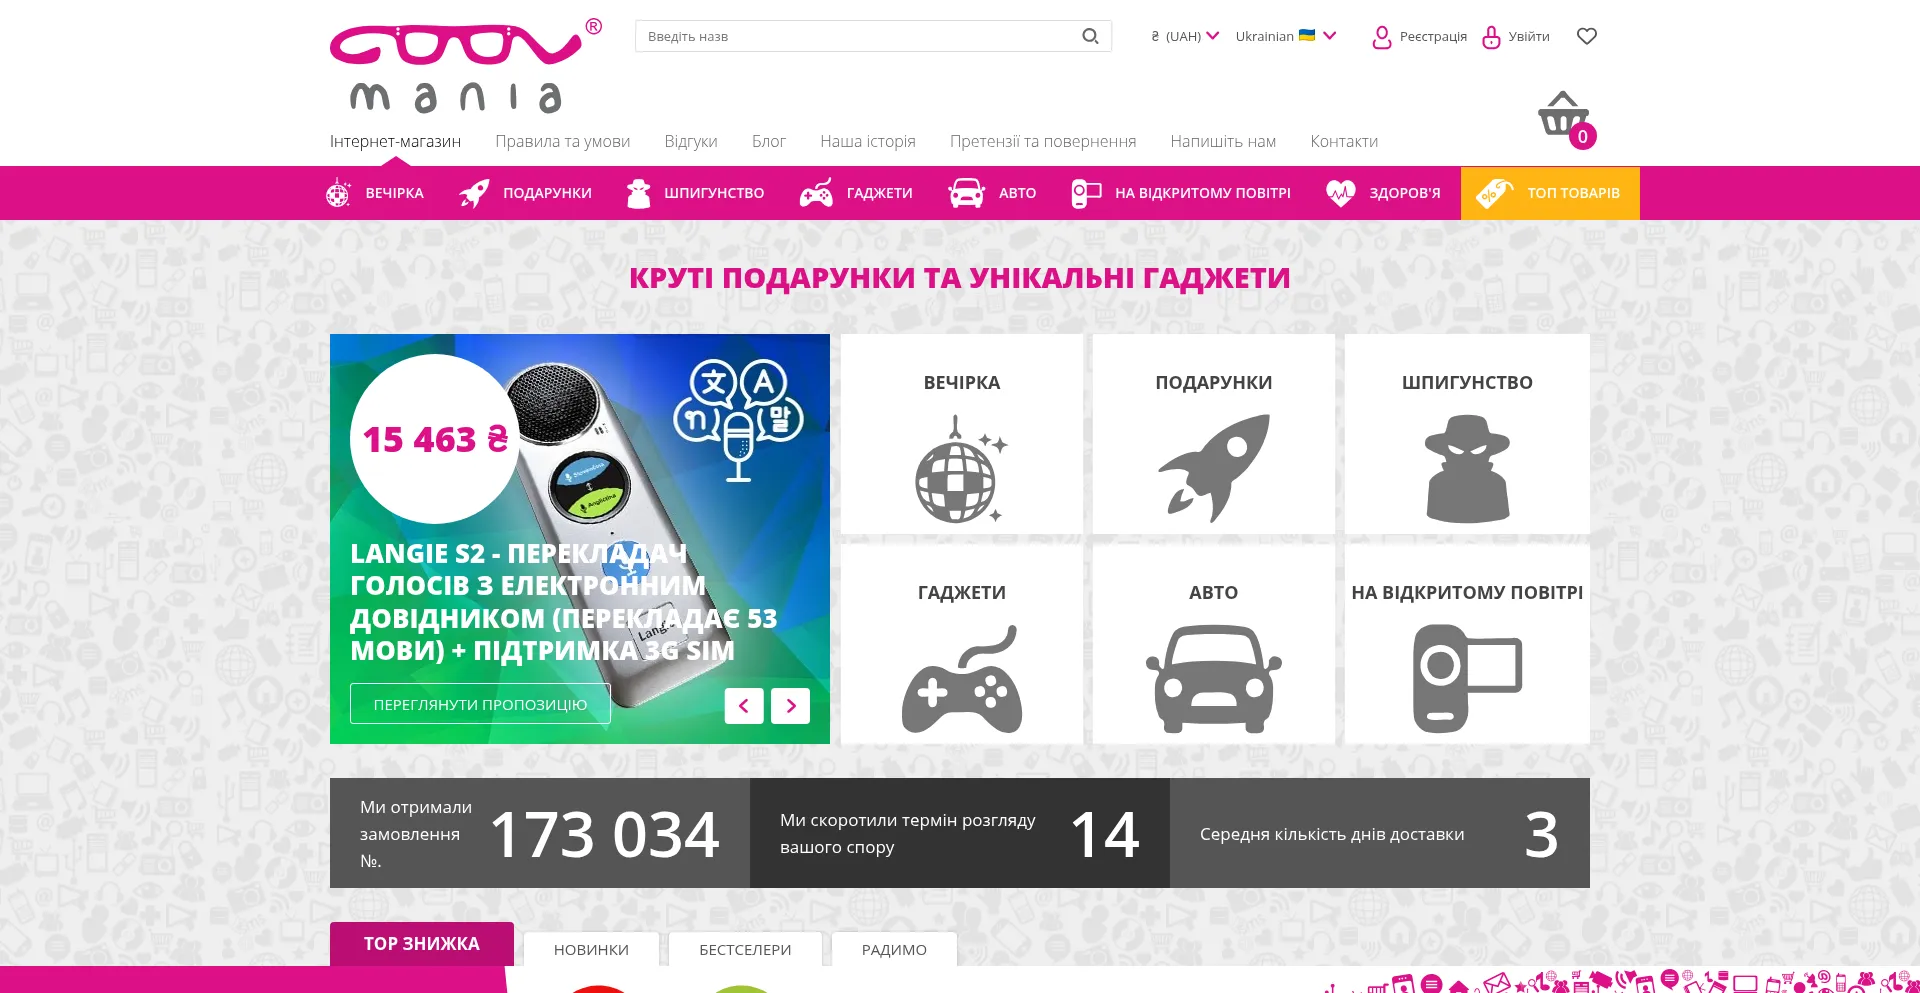This screenshot has width=1920, height=993.
Task: Open the camcorder На відкритому повітрі tile
Action: click(1466, 644)
